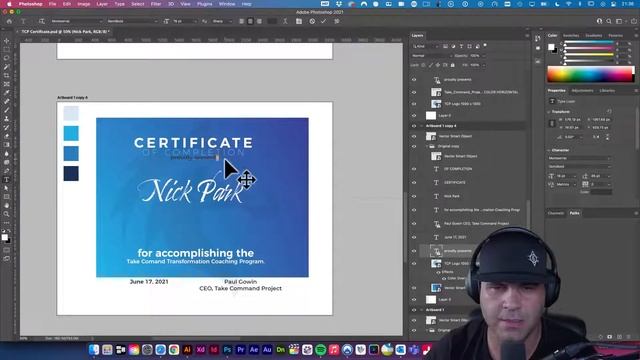This screenshot has width=640, height=360.
Task: Select the Eyedropper tool
Action: (x=7, y=93)
